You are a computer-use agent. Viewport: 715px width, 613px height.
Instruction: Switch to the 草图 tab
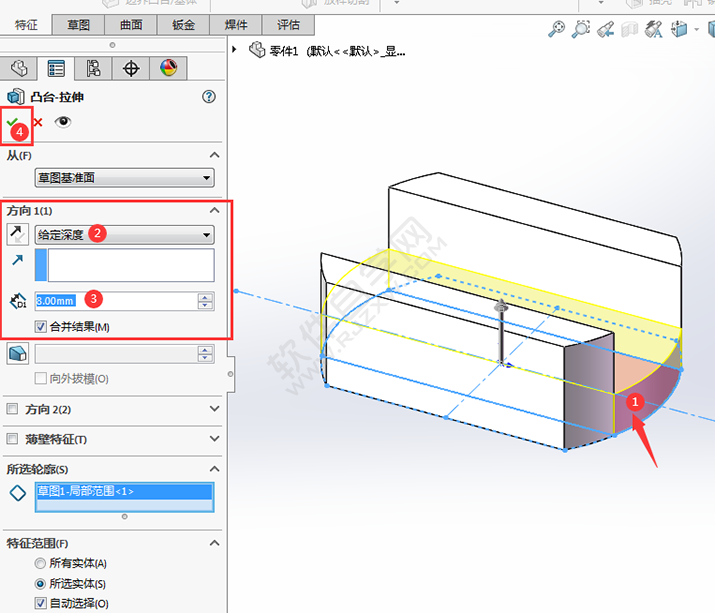78,25
